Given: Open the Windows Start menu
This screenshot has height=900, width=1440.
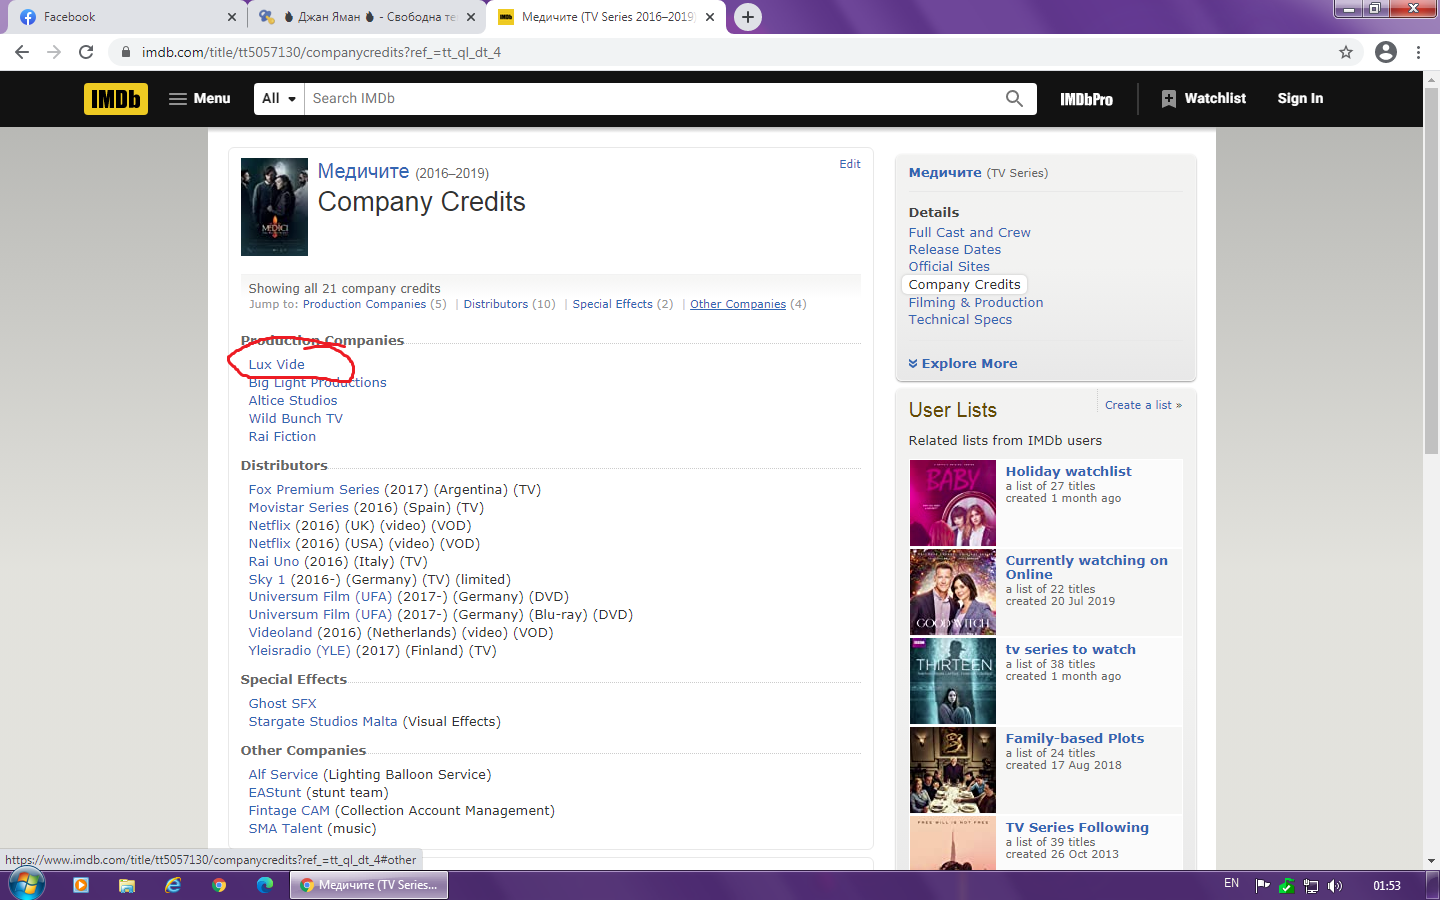Looking at the screenshot, I should [x=27, y=885].
